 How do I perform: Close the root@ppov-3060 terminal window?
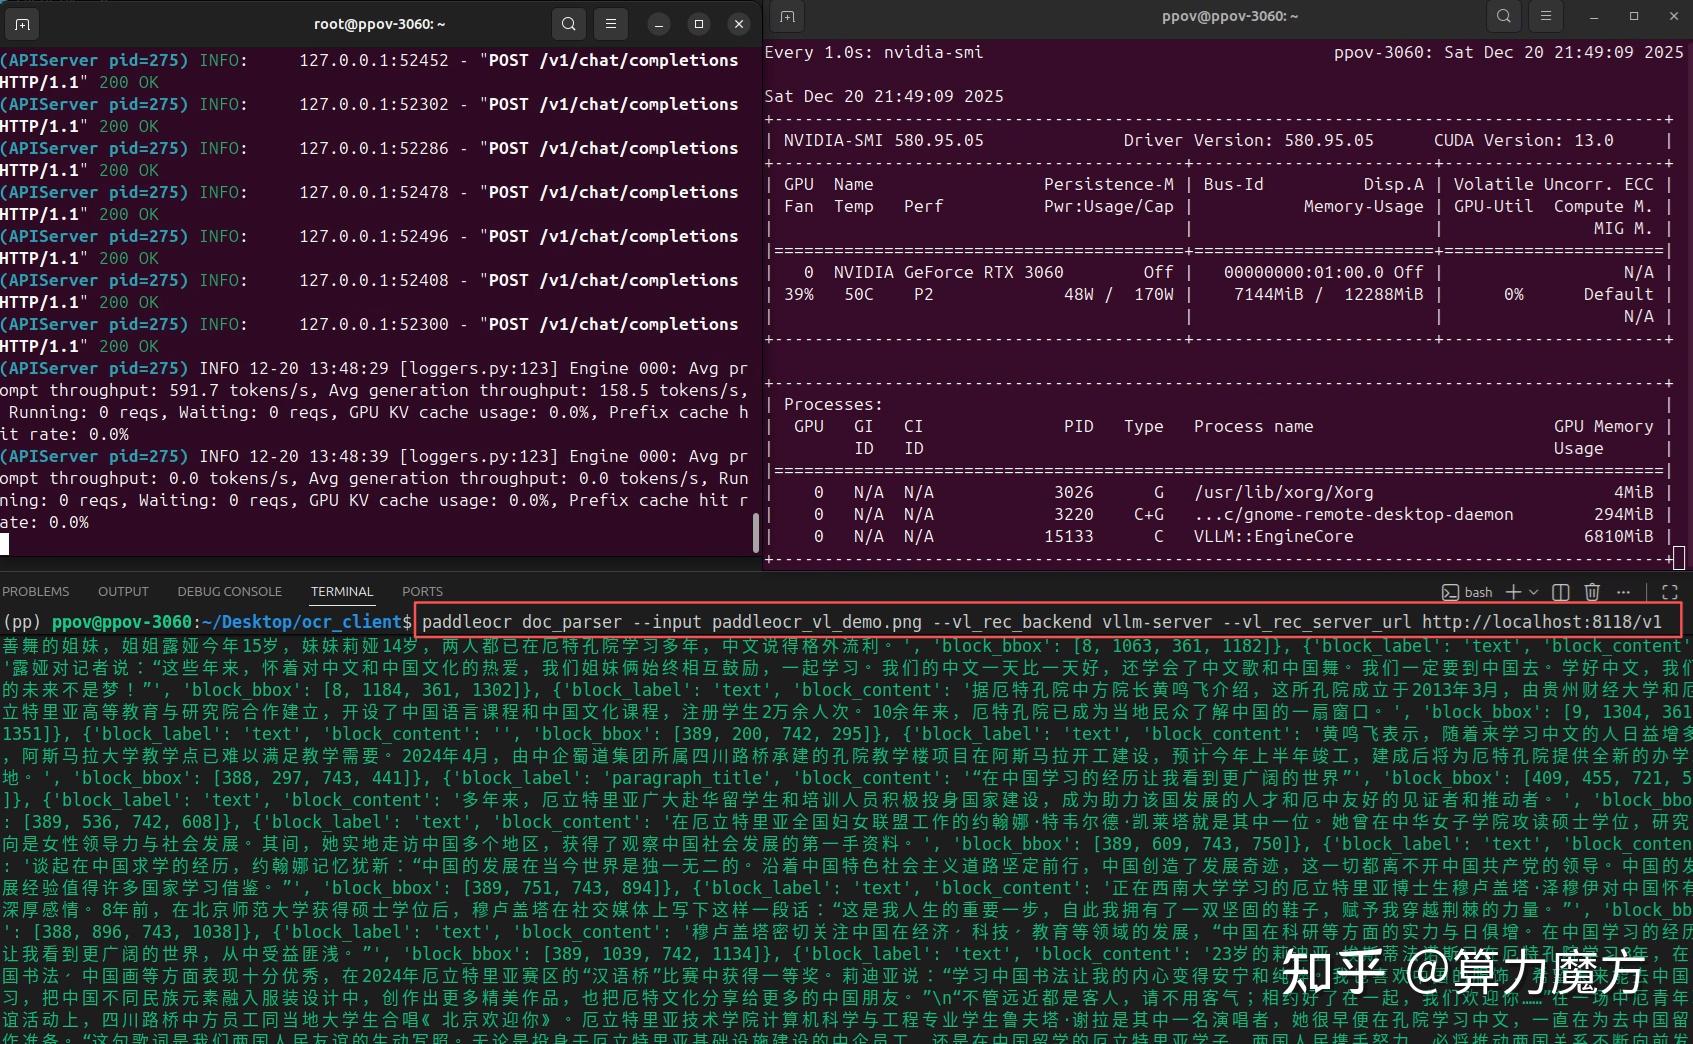tap(739, 24)
